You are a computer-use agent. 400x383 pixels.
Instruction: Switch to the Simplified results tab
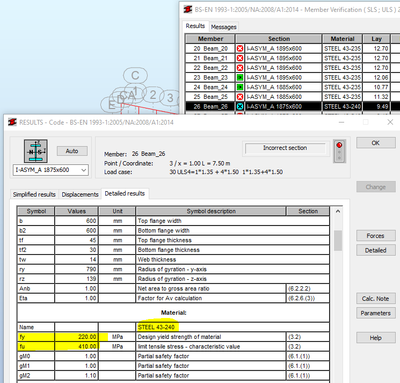(x=34, y=194)
